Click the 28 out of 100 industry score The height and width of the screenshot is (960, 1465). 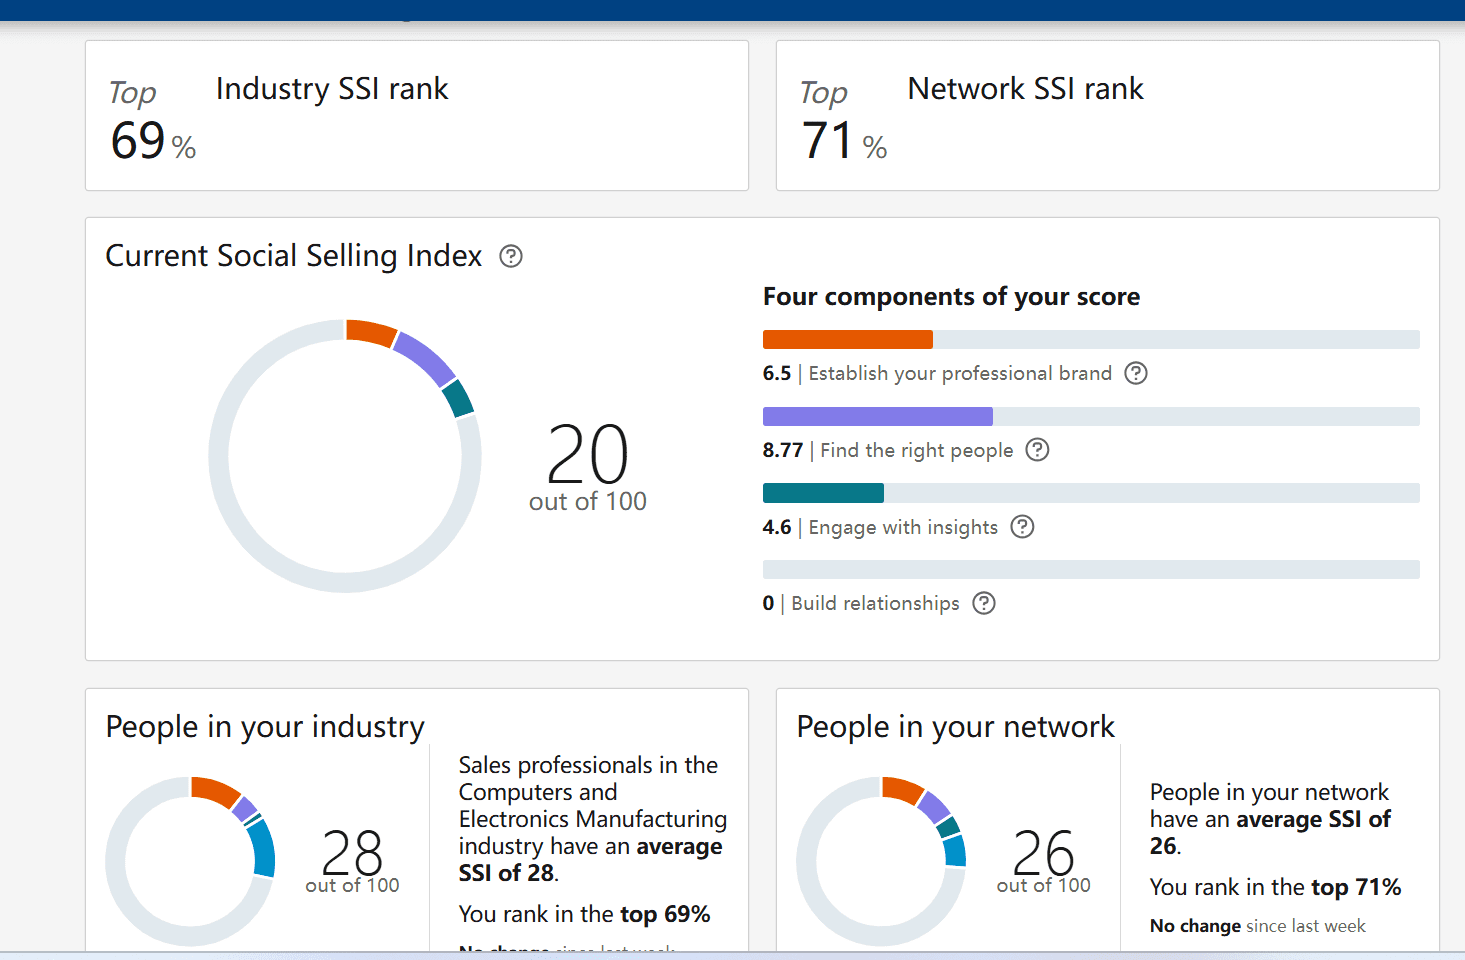(352, 861)
